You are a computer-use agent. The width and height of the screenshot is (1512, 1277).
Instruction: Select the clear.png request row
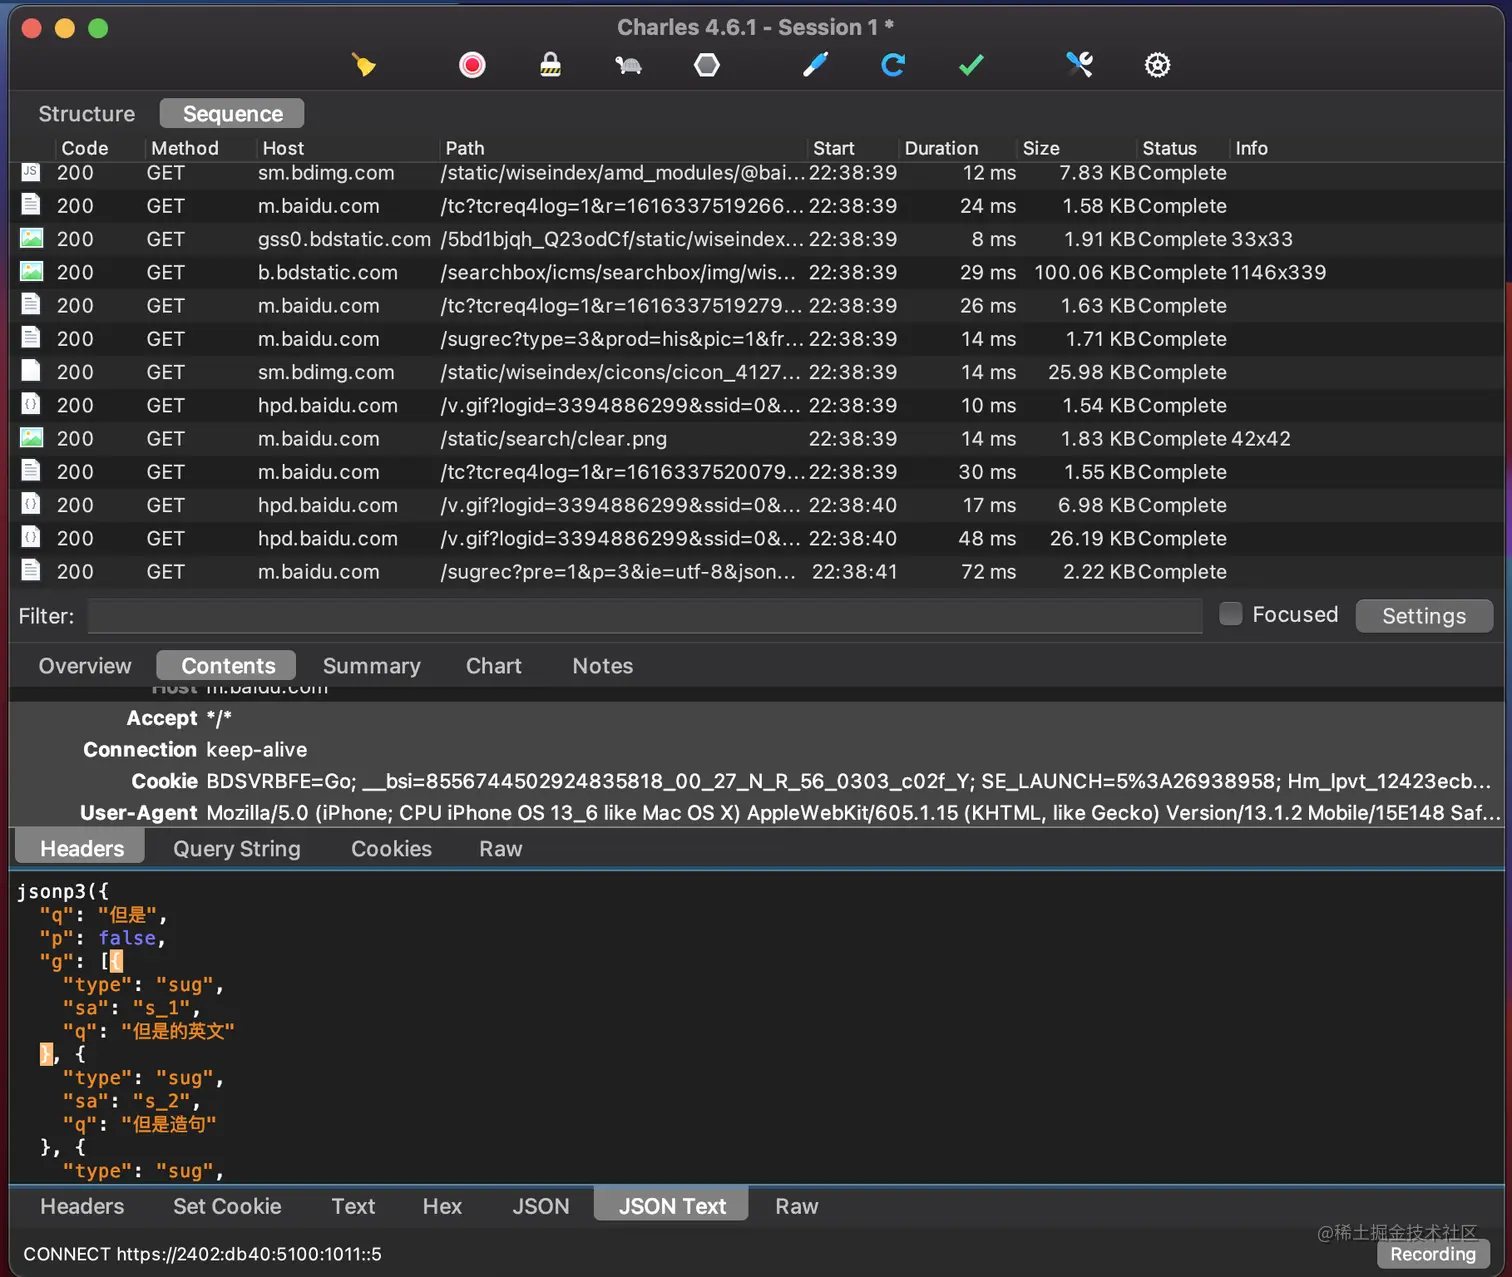click(553, 439)
